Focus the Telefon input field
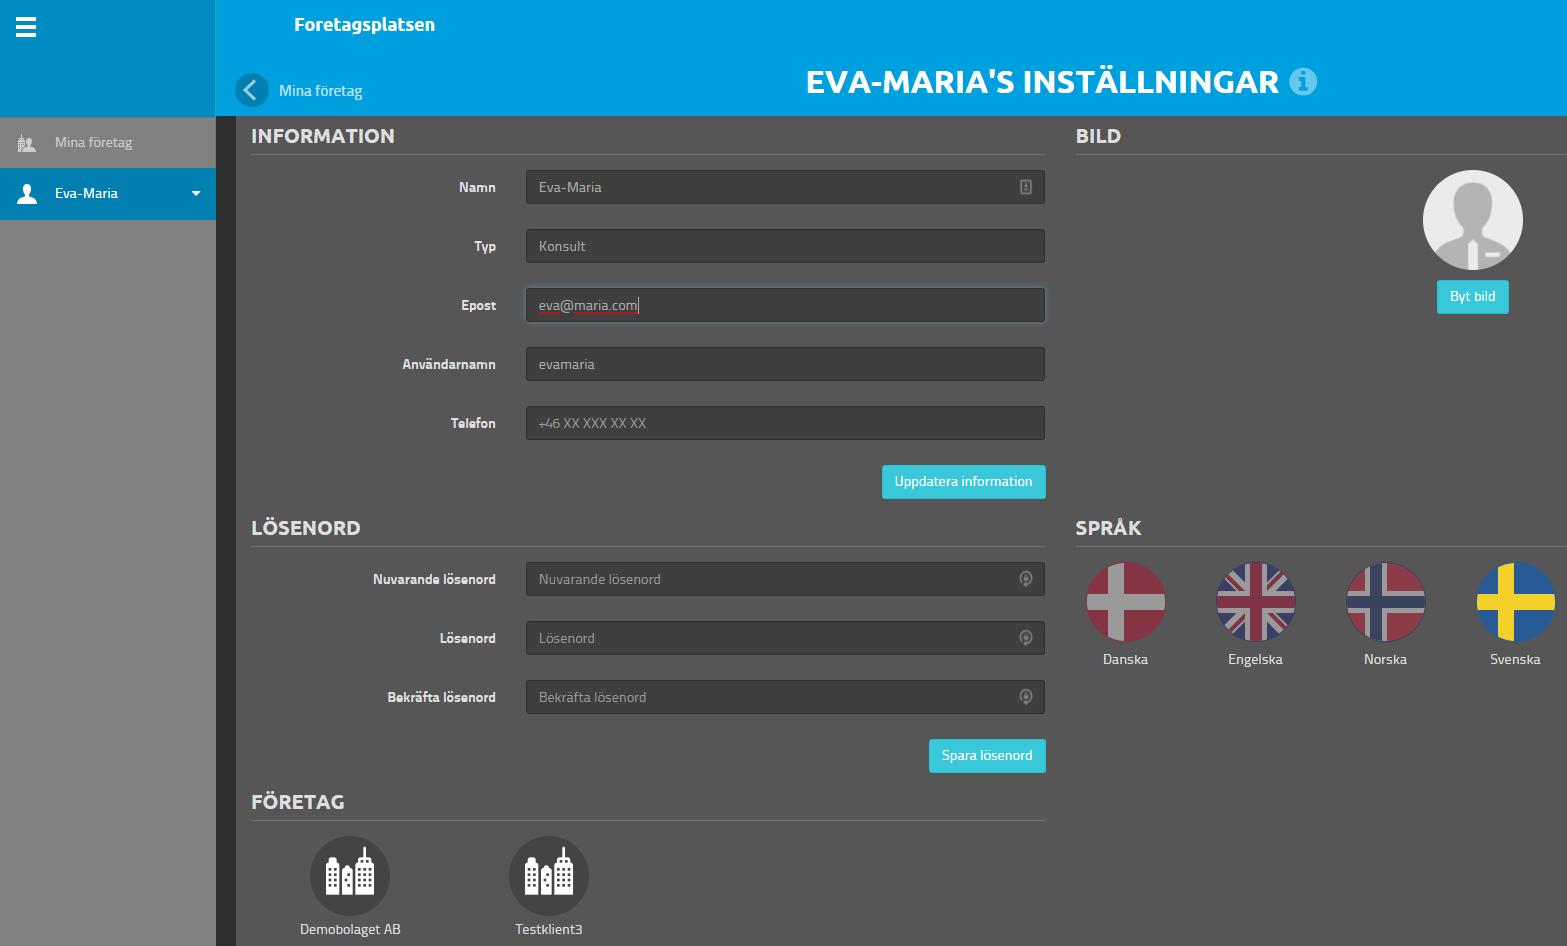Image resolution: width=1567 pixels, height=946 pixels. tap(785, 423)
